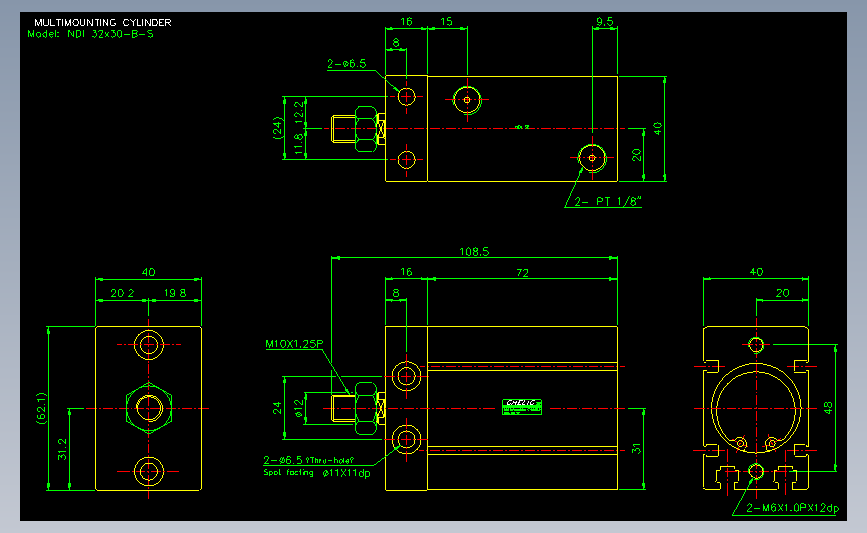Click the MULTIMOUNTING CYLINDER title text
This screenshot has height=533, width=867.
point(103,23)
